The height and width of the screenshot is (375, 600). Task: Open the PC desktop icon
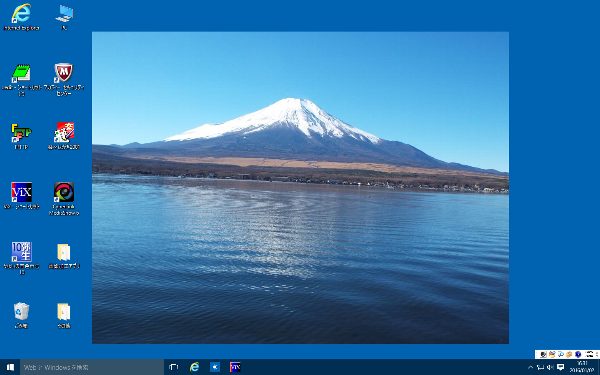(64, 17)
